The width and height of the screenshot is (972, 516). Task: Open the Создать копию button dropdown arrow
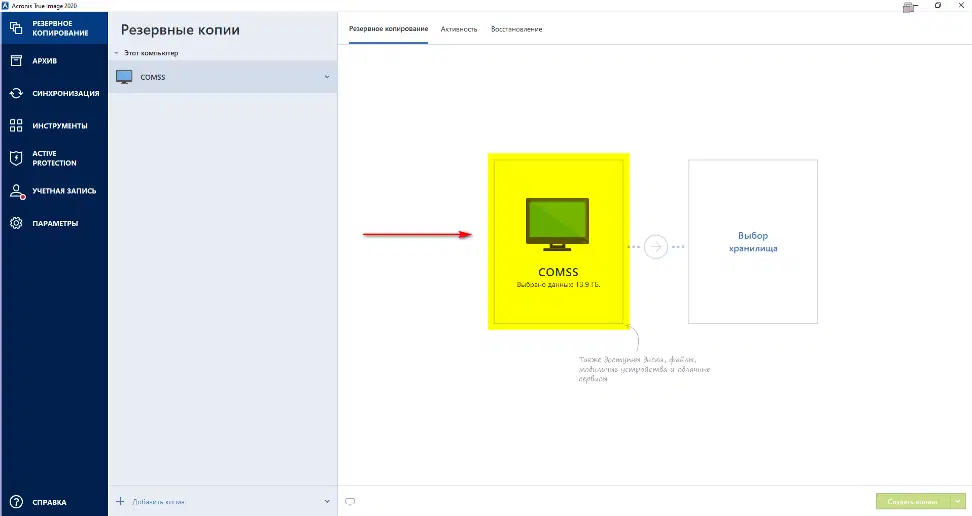click(958, 501)
